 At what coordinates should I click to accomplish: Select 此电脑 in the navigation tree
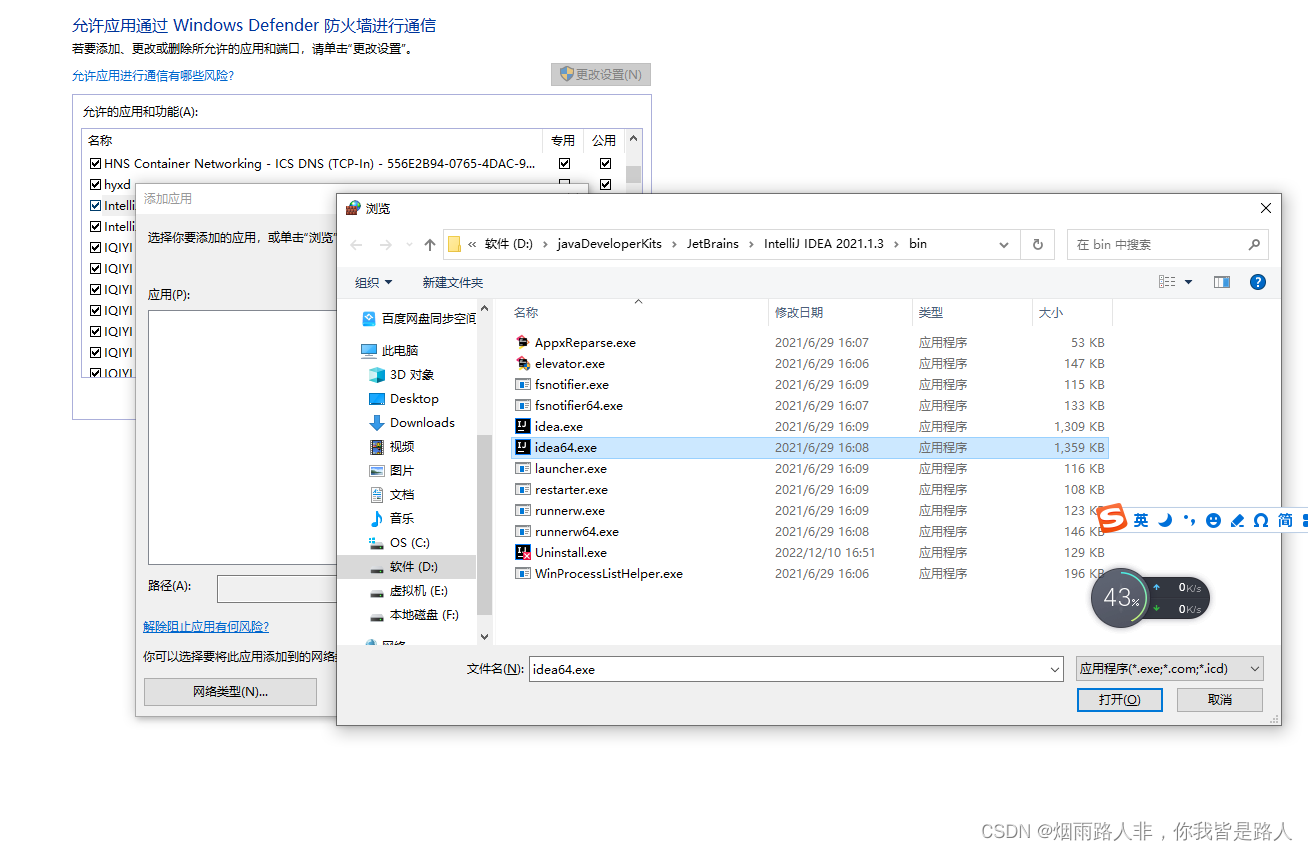[x=400, y=351]
